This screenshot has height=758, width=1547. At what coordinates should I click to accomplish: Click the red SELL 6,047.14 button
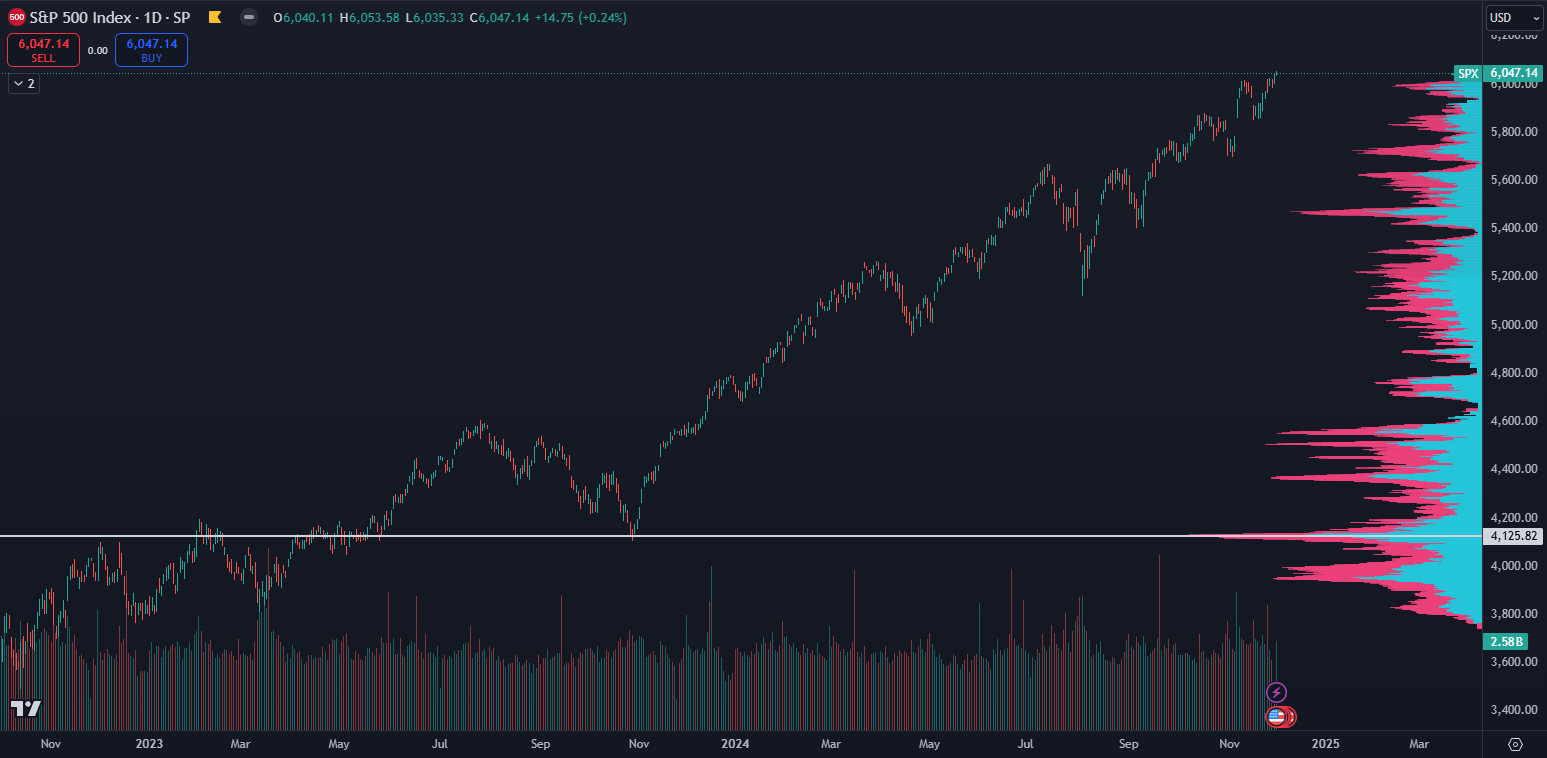coord(44,50)
